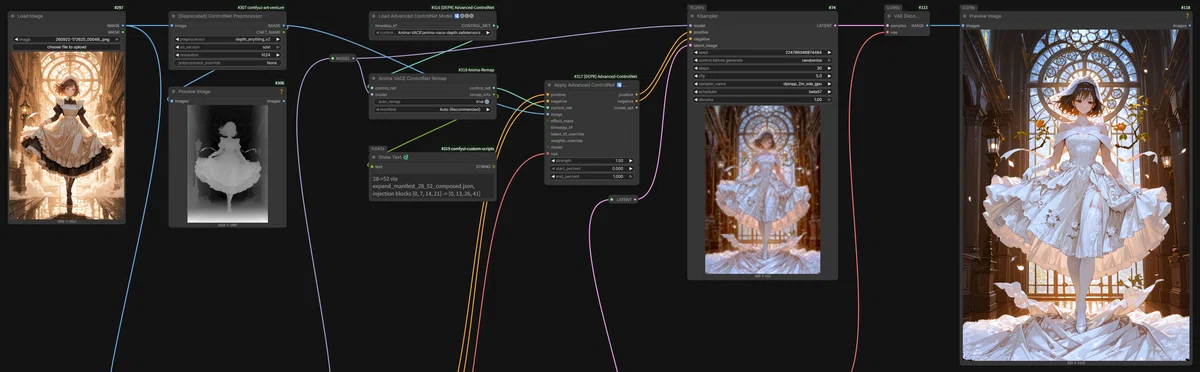This screenshot has height=372, width=1200.
Task: Click the vae input socket on VAE Decode
Action: pyautogui.click(x=887, y=32)
